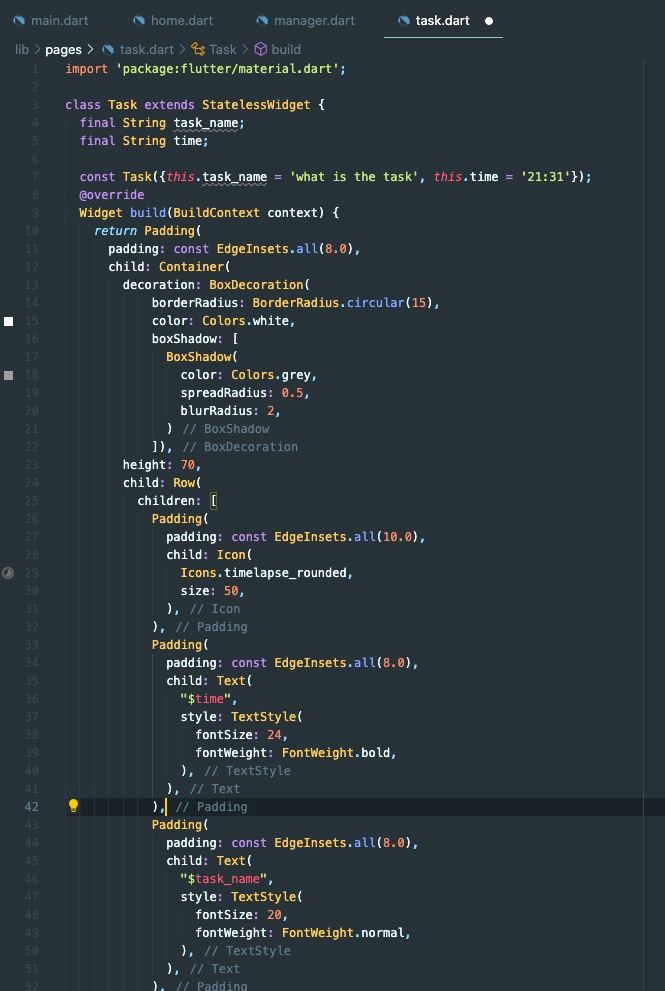The height and width of the screenshot is (991, 665).
Task: Click grey color swatch on line 18 gutter
Action: pyautogui.click(x=9, y=375)
